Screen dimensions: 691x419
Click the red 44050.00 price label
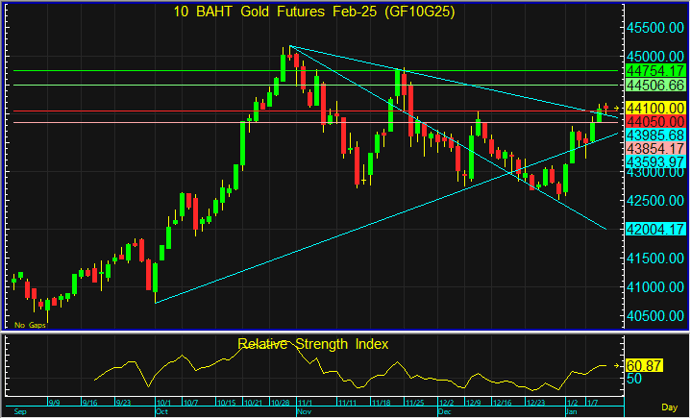pos(654,121)
